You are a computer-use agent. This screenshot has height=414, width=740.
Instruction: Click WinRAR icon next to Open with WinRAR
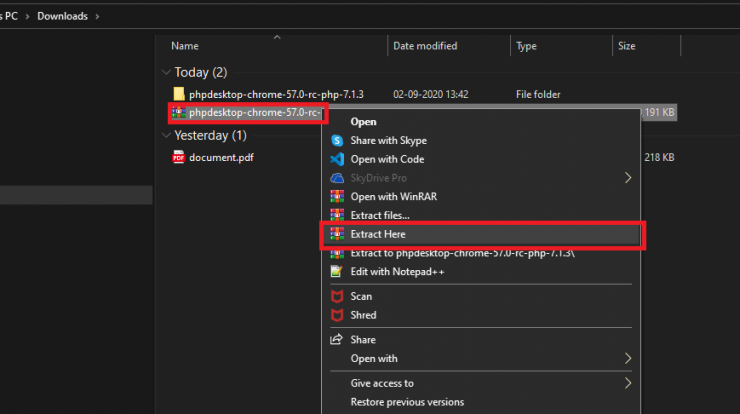pyautogui.click(x=337, y=196)
